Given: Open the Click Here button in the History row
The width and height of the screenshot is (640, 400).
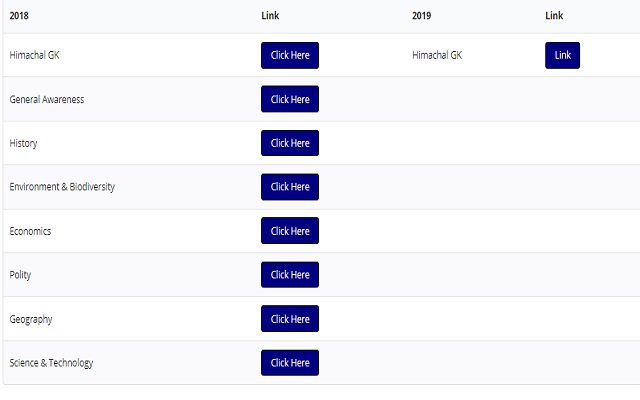Looking at the screenshot, I should [x=290, y=143].
